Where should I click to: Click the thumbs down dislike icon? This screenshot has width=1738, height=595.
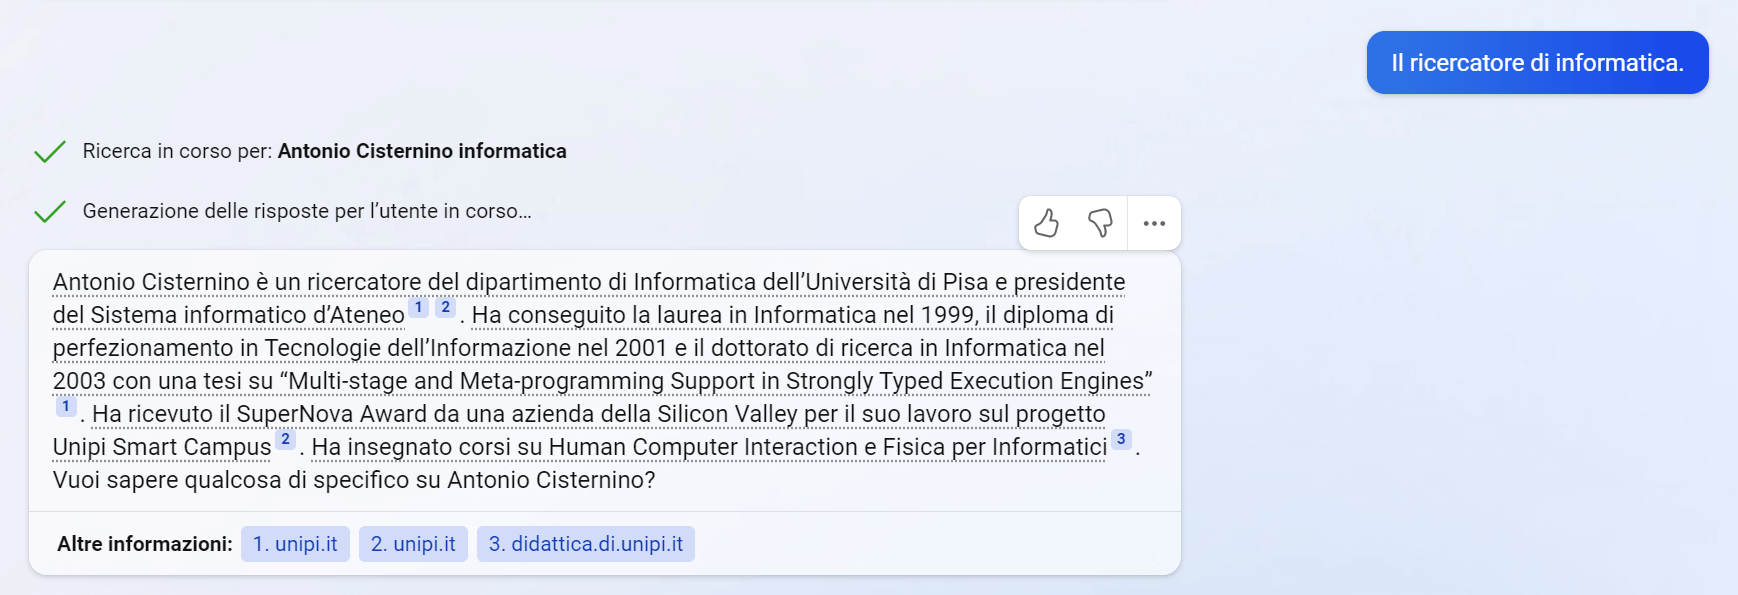point(1100,223)
